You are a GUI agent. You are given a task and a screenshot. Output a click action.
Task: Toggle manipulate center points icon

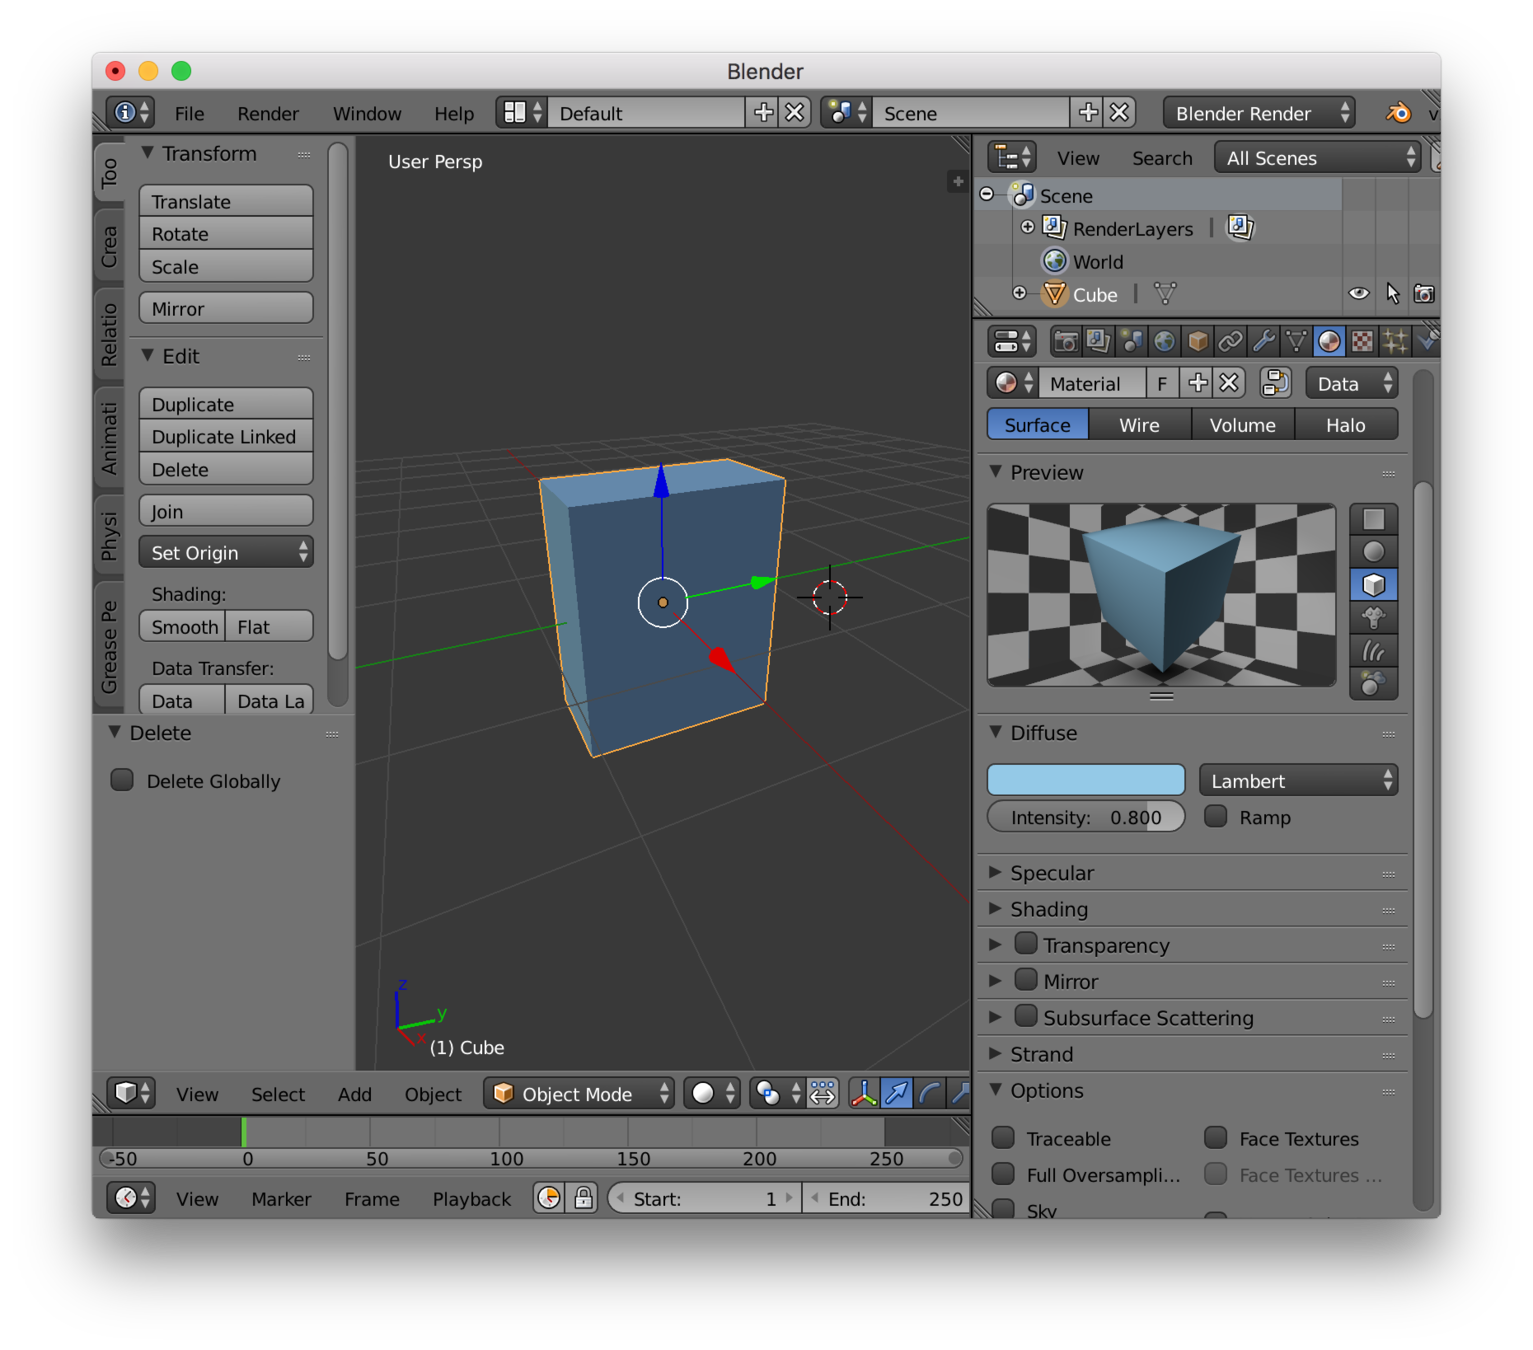pos(823,1094)
